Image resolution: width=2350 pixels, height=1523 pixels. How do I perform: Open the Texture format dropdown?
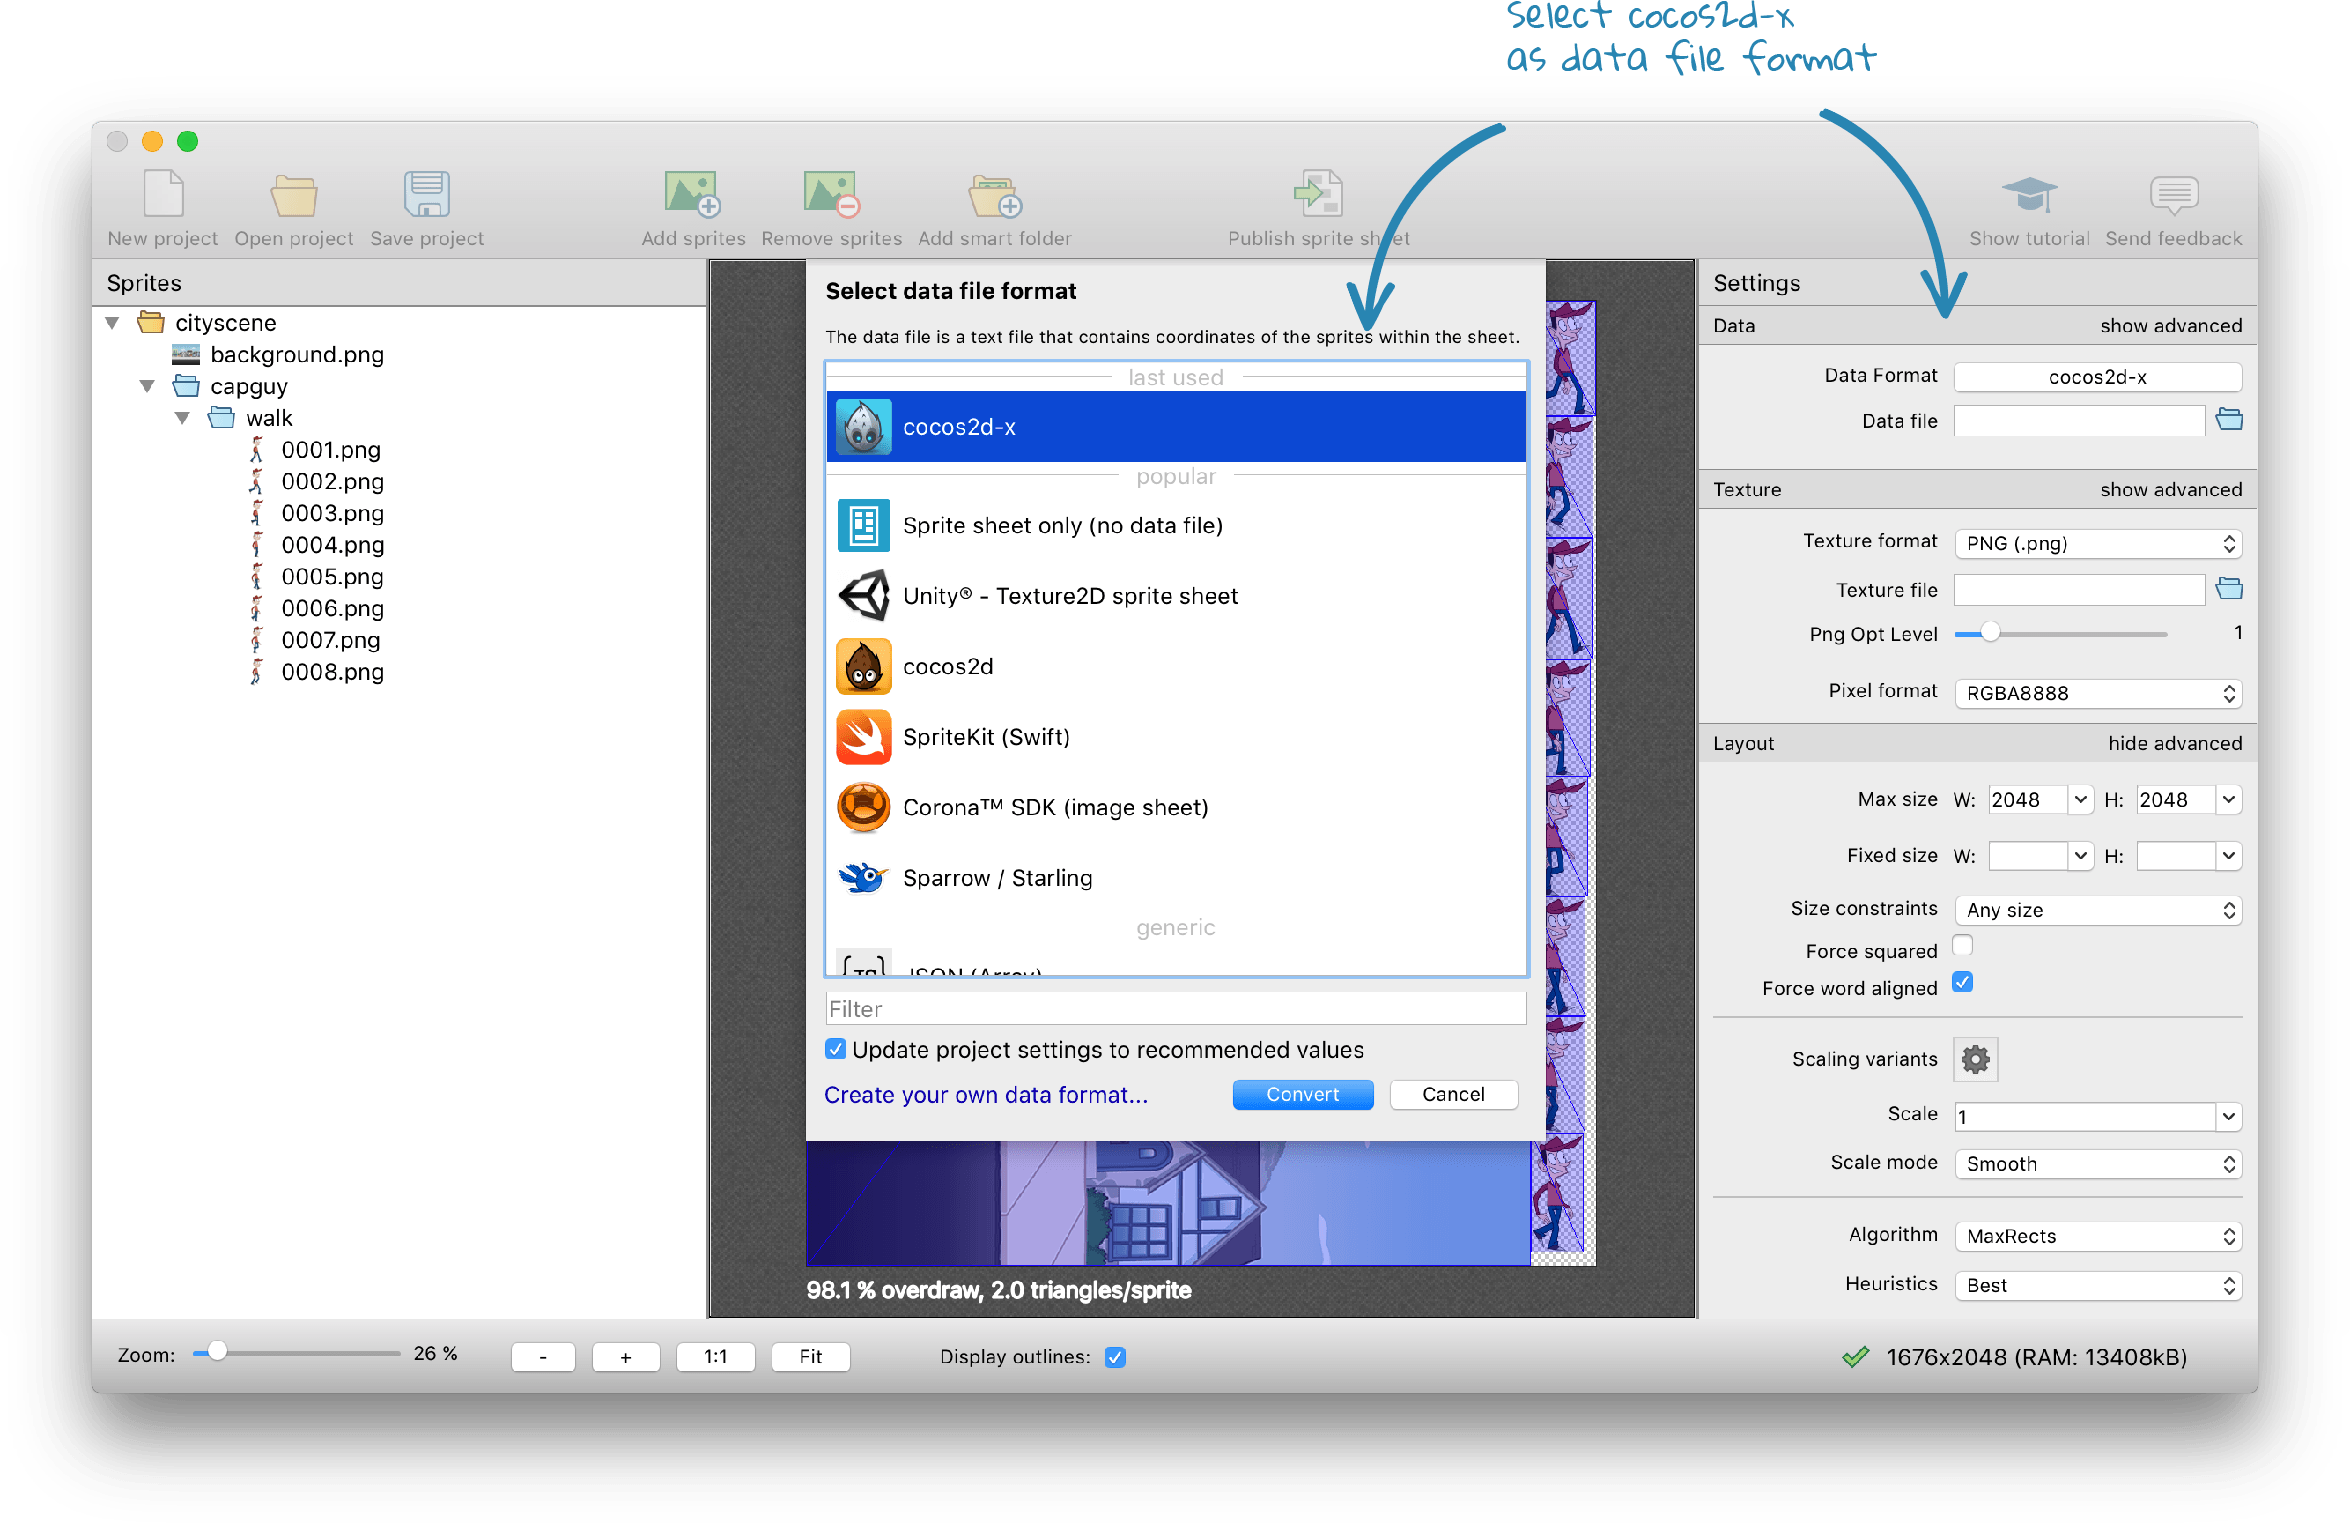click(2098, 543)
